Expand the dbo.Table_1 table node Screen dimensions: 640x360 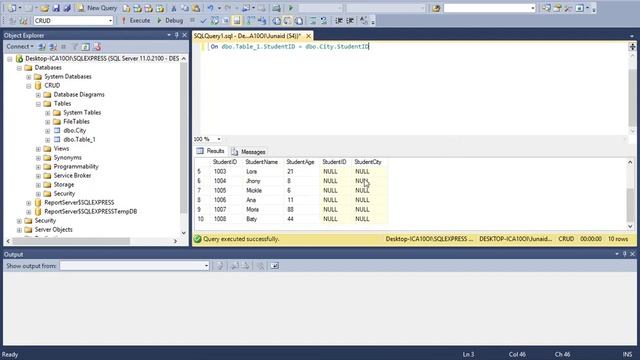tap(47, 140)
